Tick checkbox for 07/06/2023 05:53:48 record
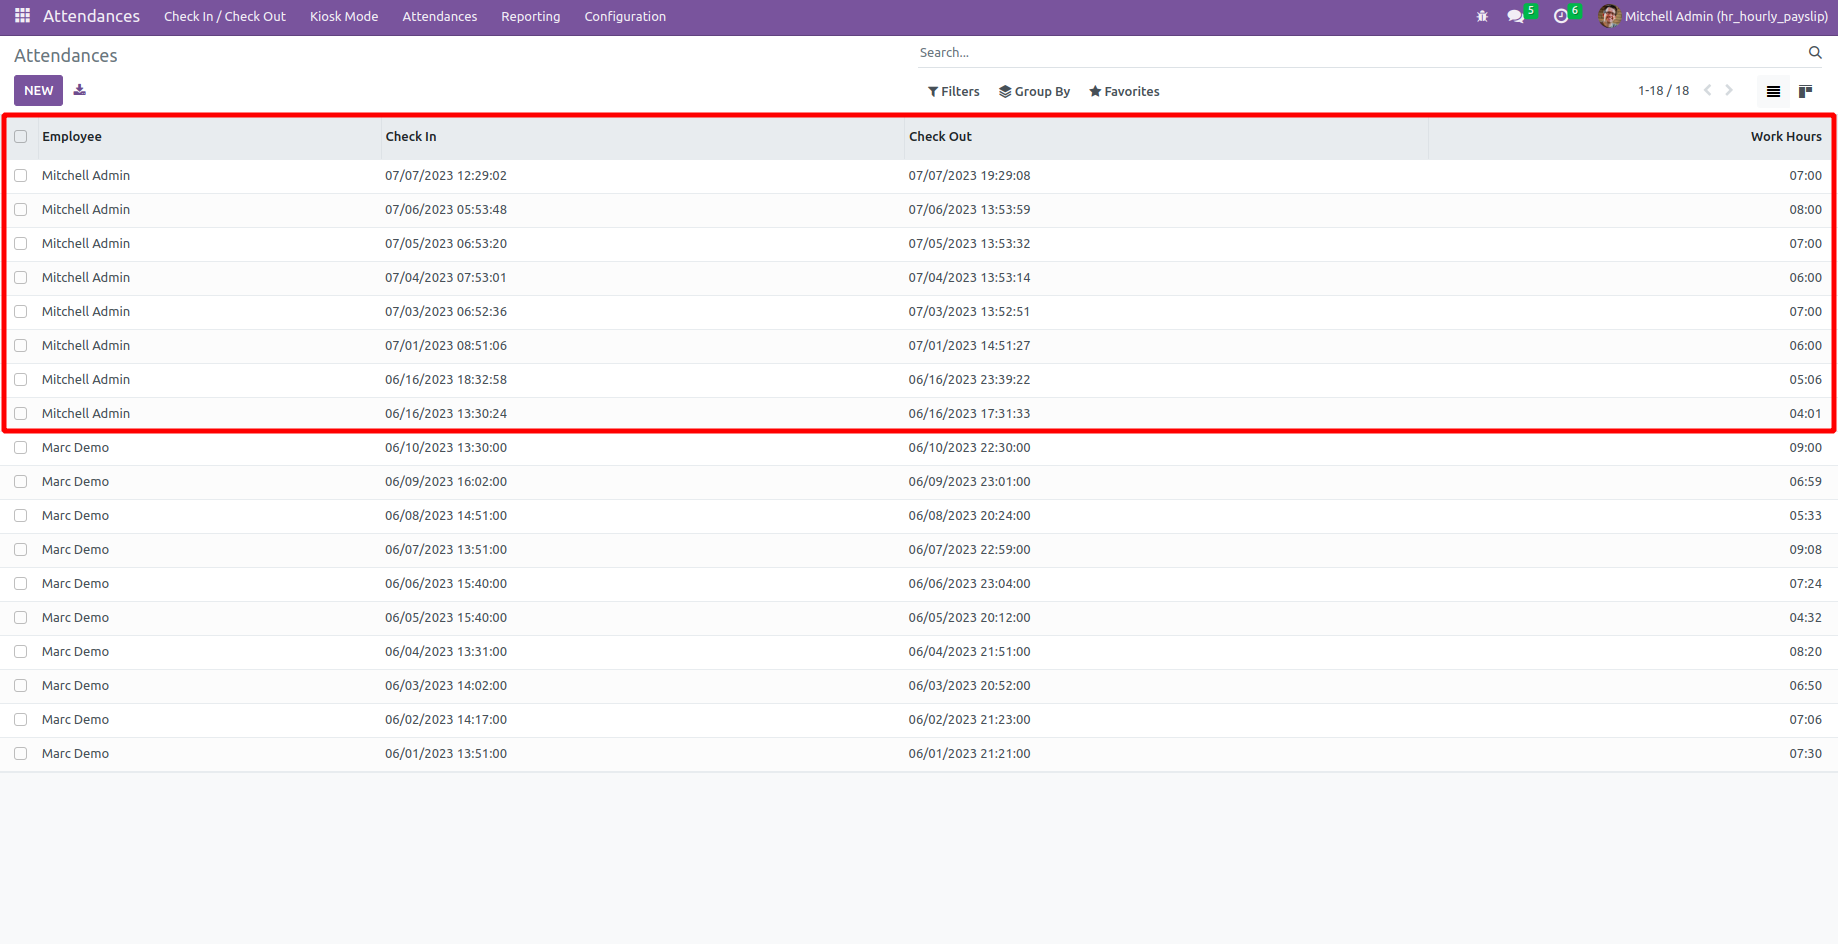Viewport: 1838px width, 944px height. pyautogui.click(x=21, y=210)
